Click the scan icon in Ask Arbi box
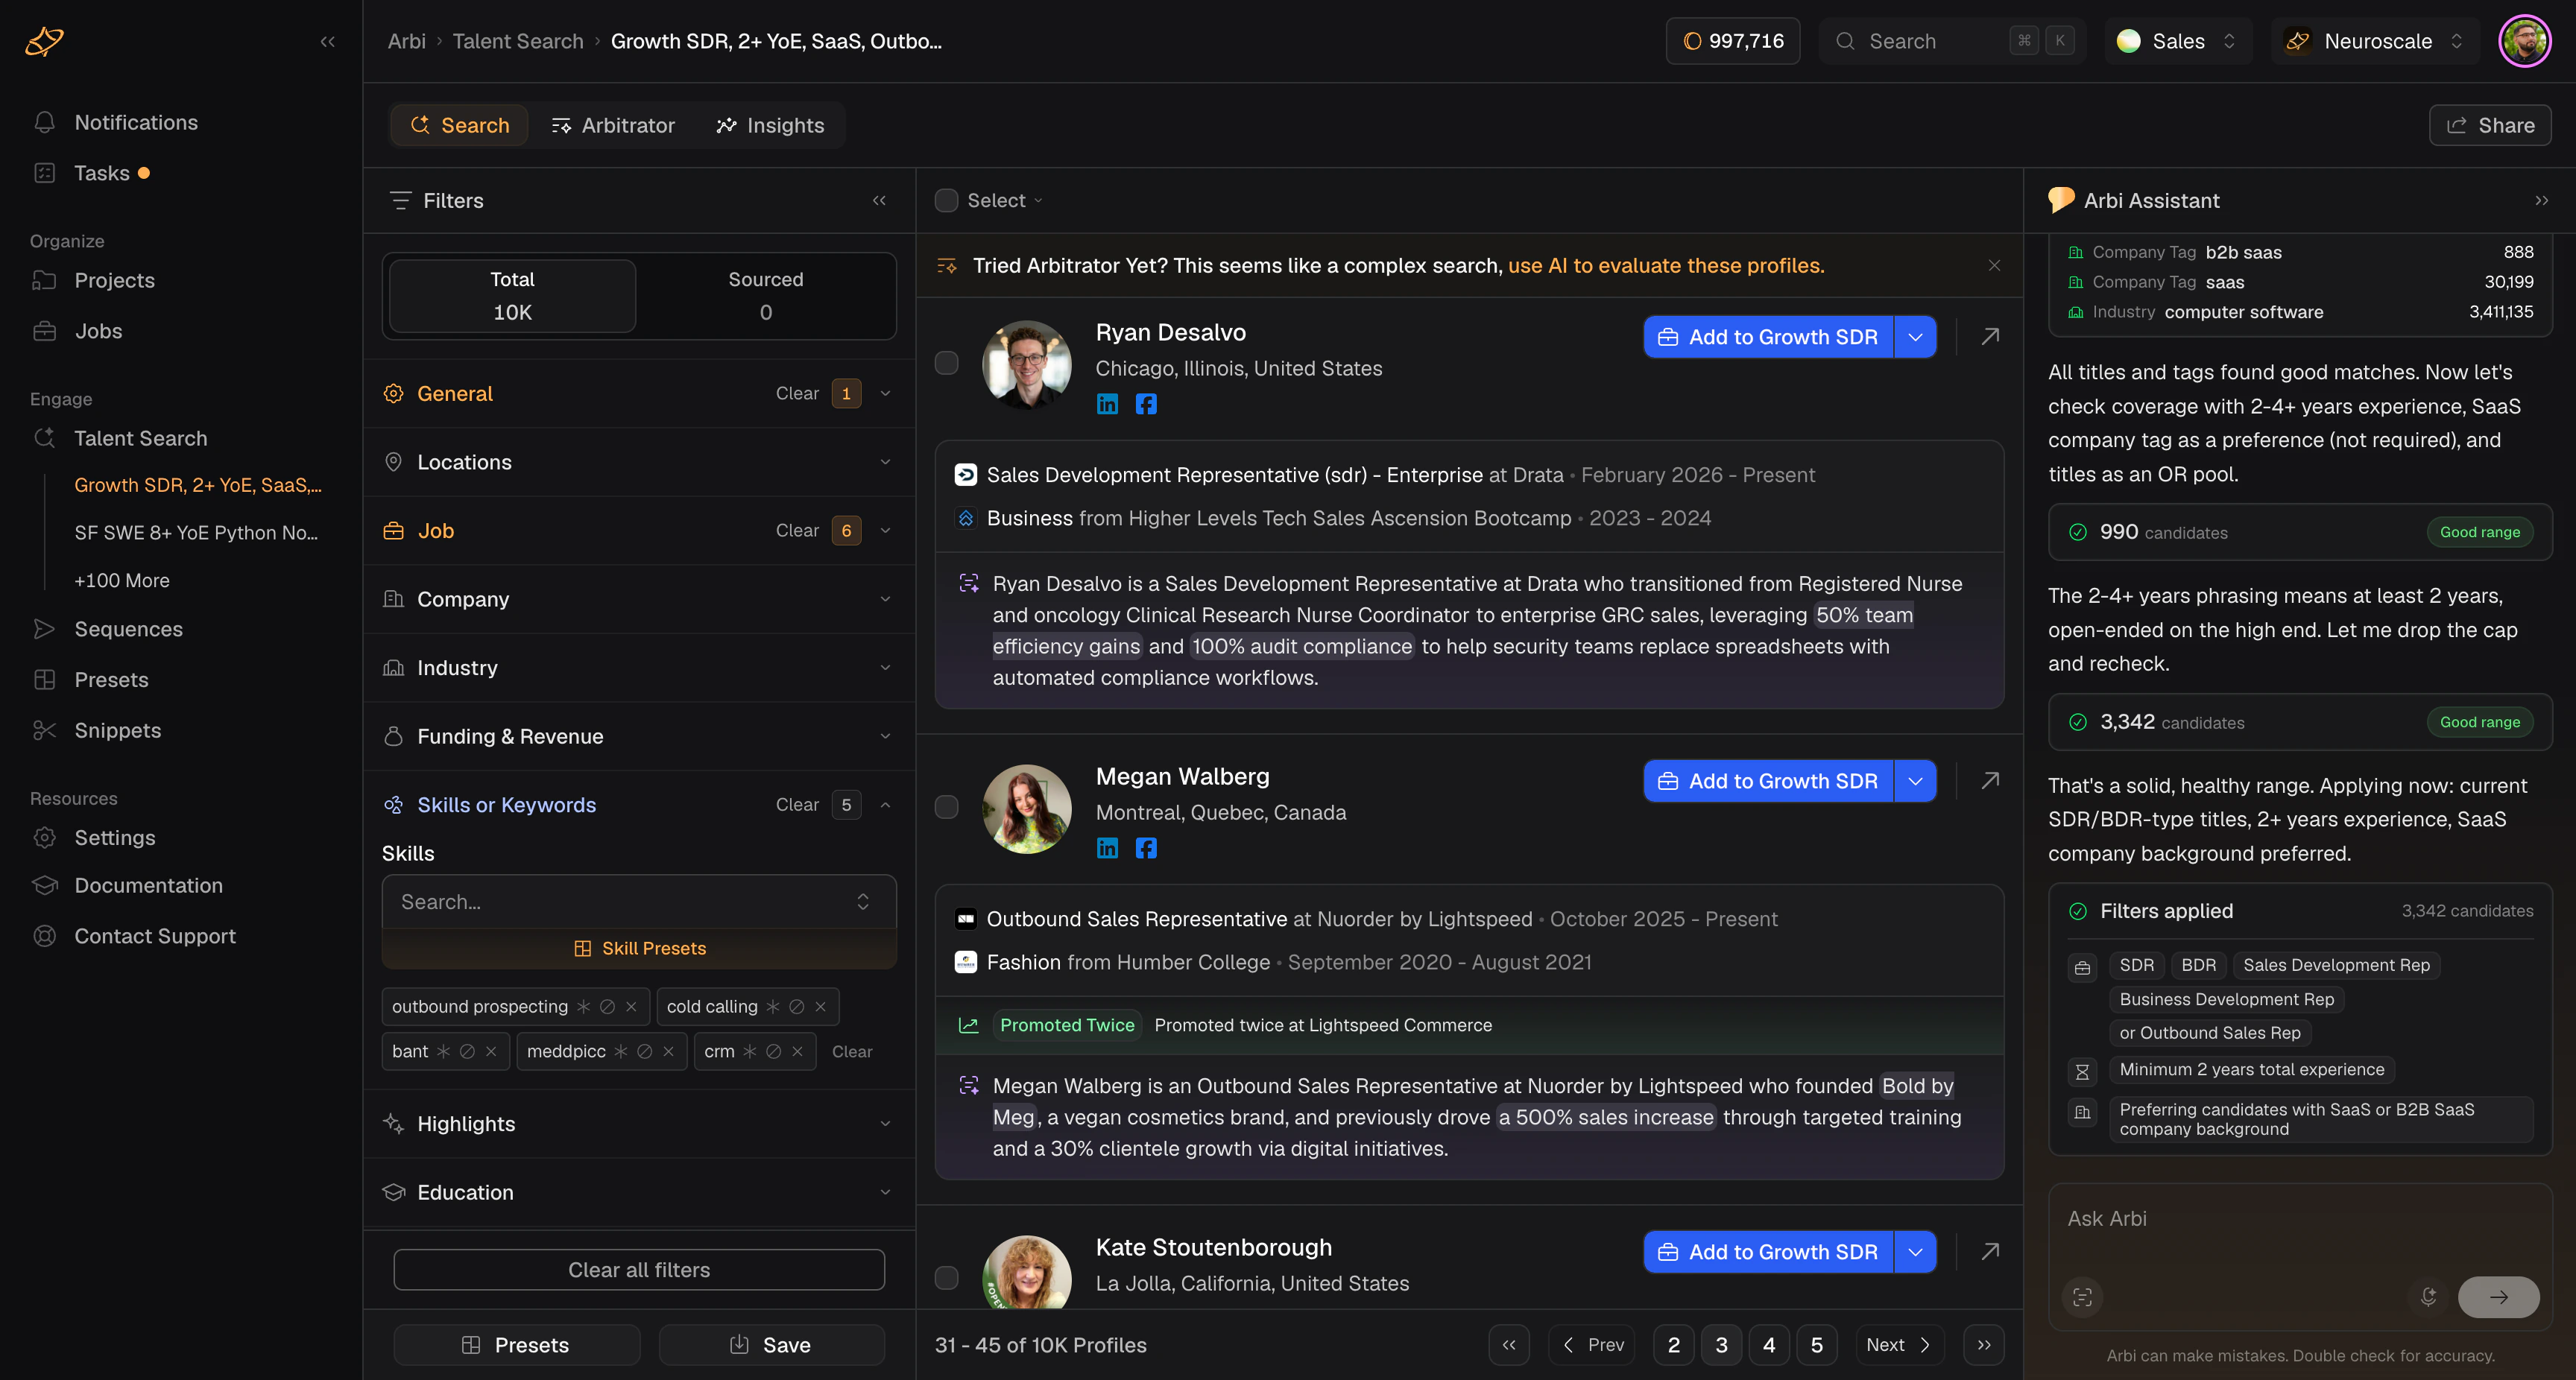Screen dimensions: 2576x1380 (x=2083, y=1297)
